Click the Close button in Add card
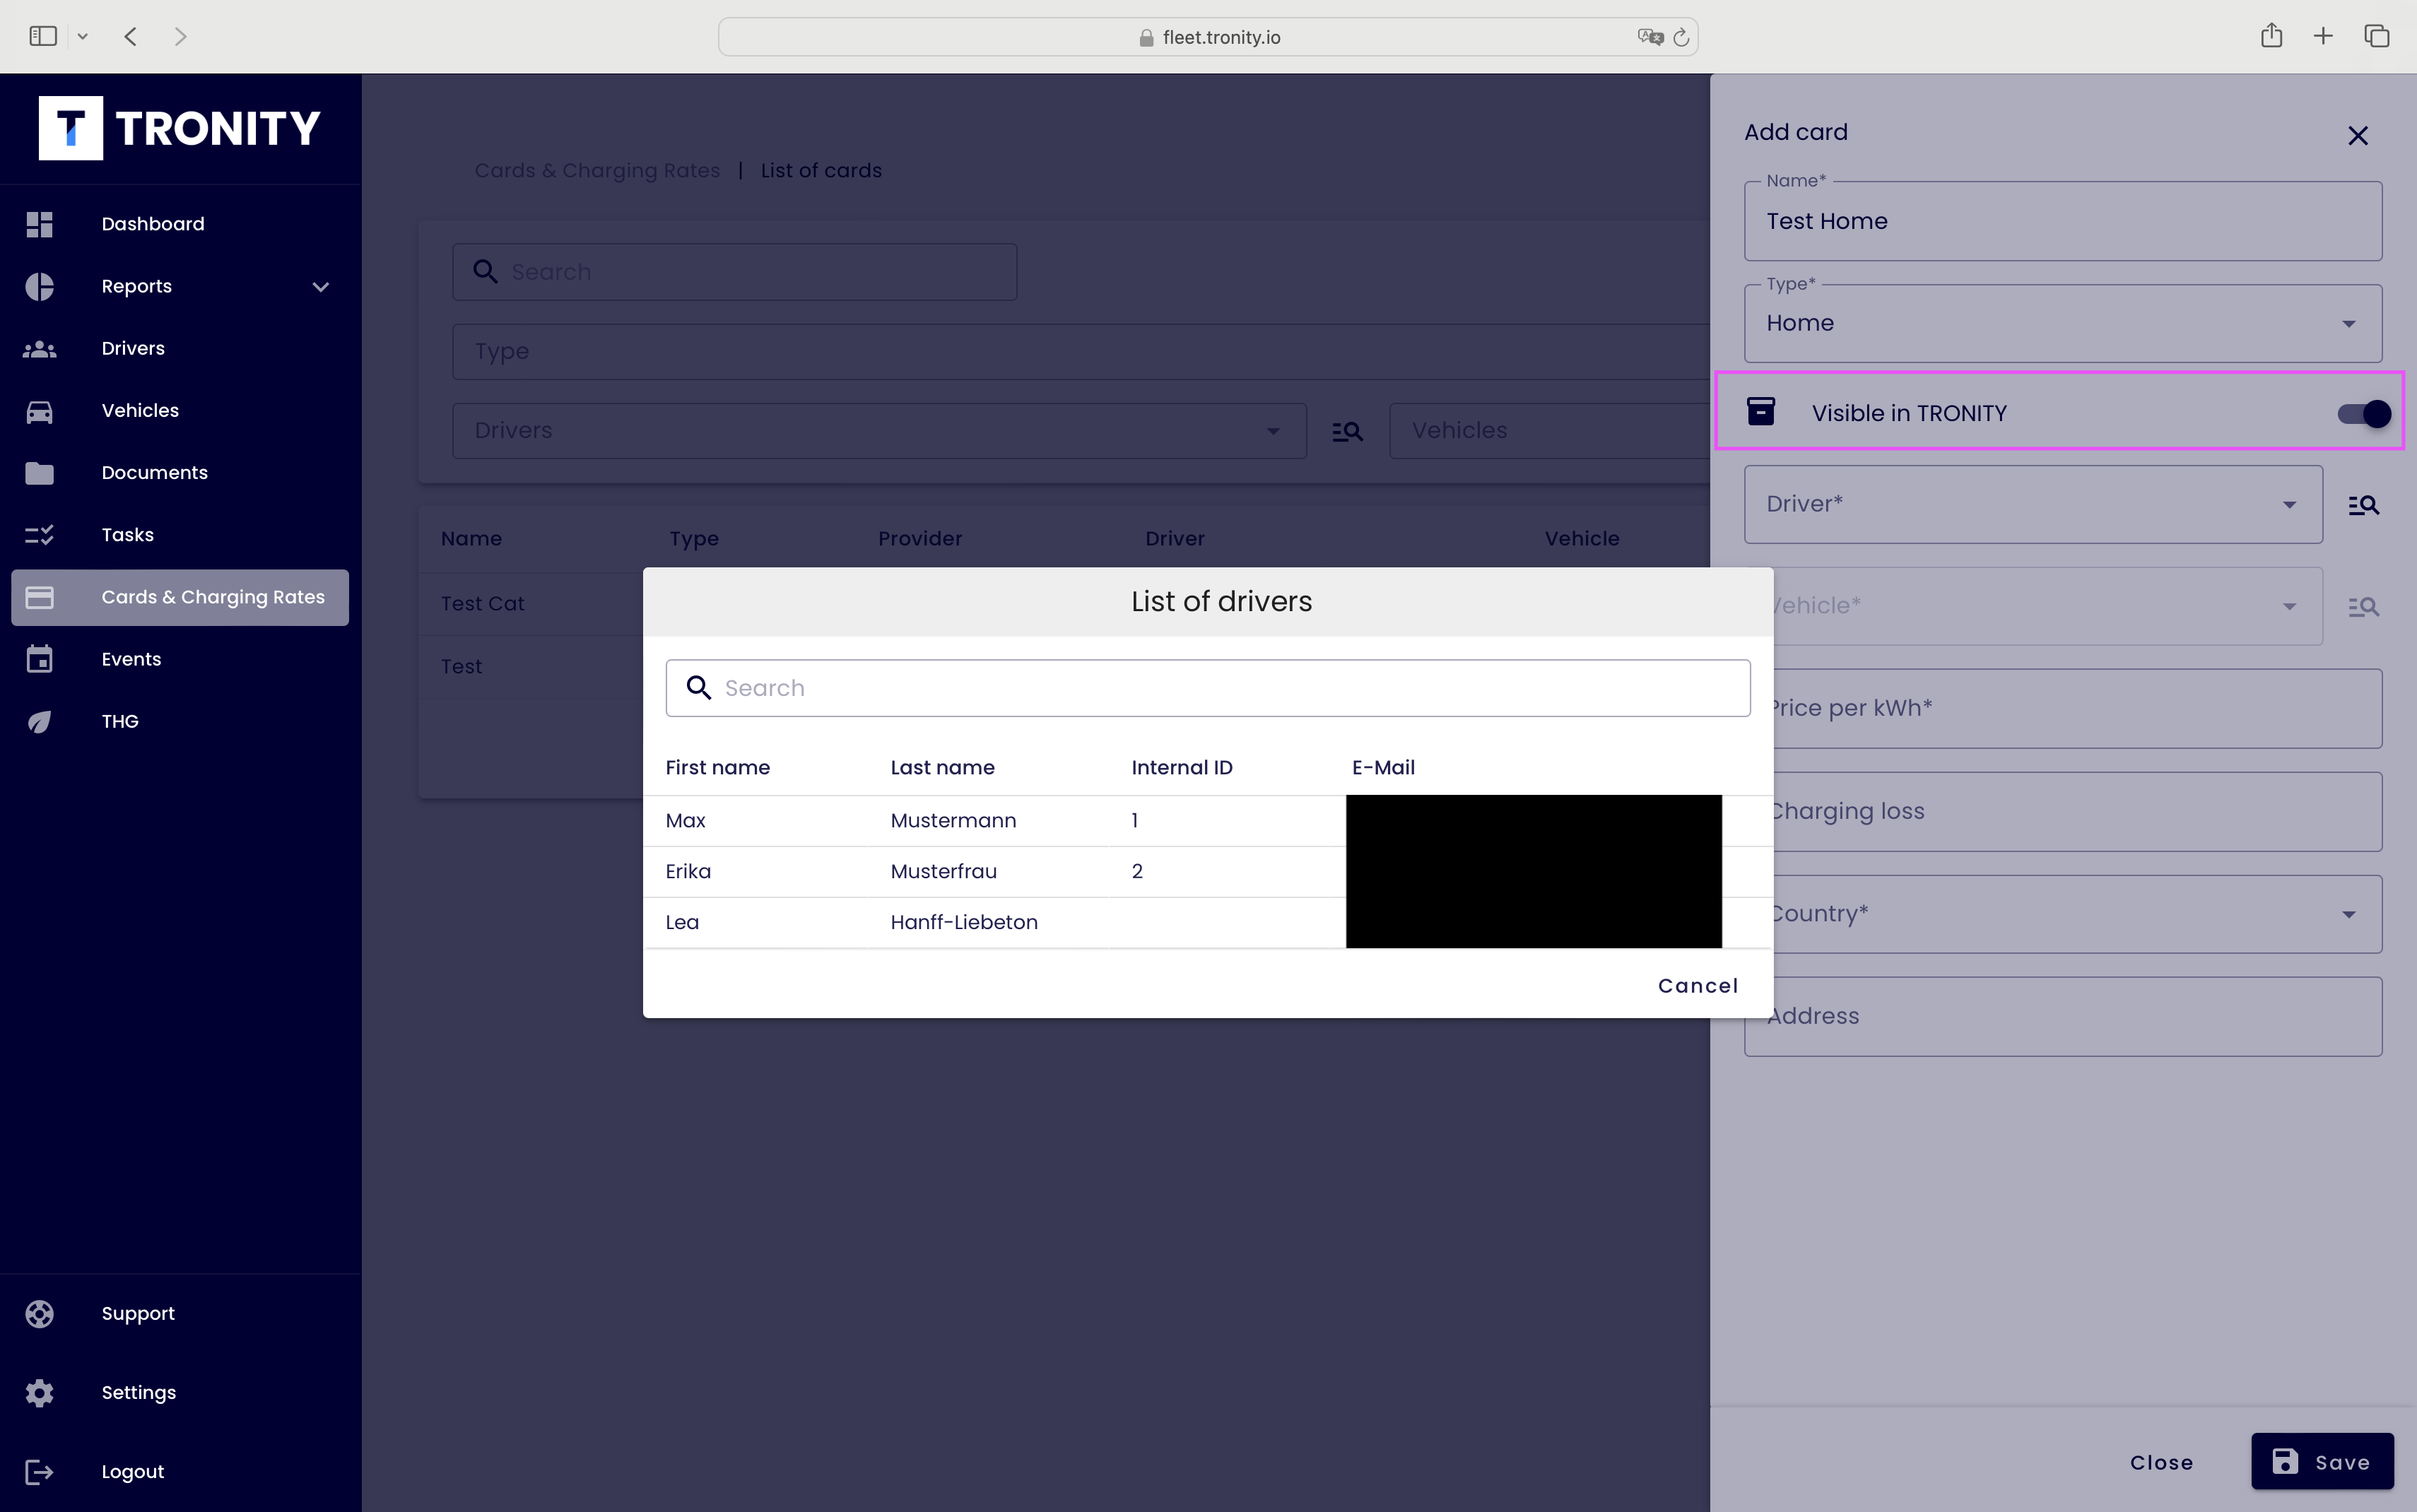The height and width of the screenshot is (1512, 2417). pos(2161,1462)
